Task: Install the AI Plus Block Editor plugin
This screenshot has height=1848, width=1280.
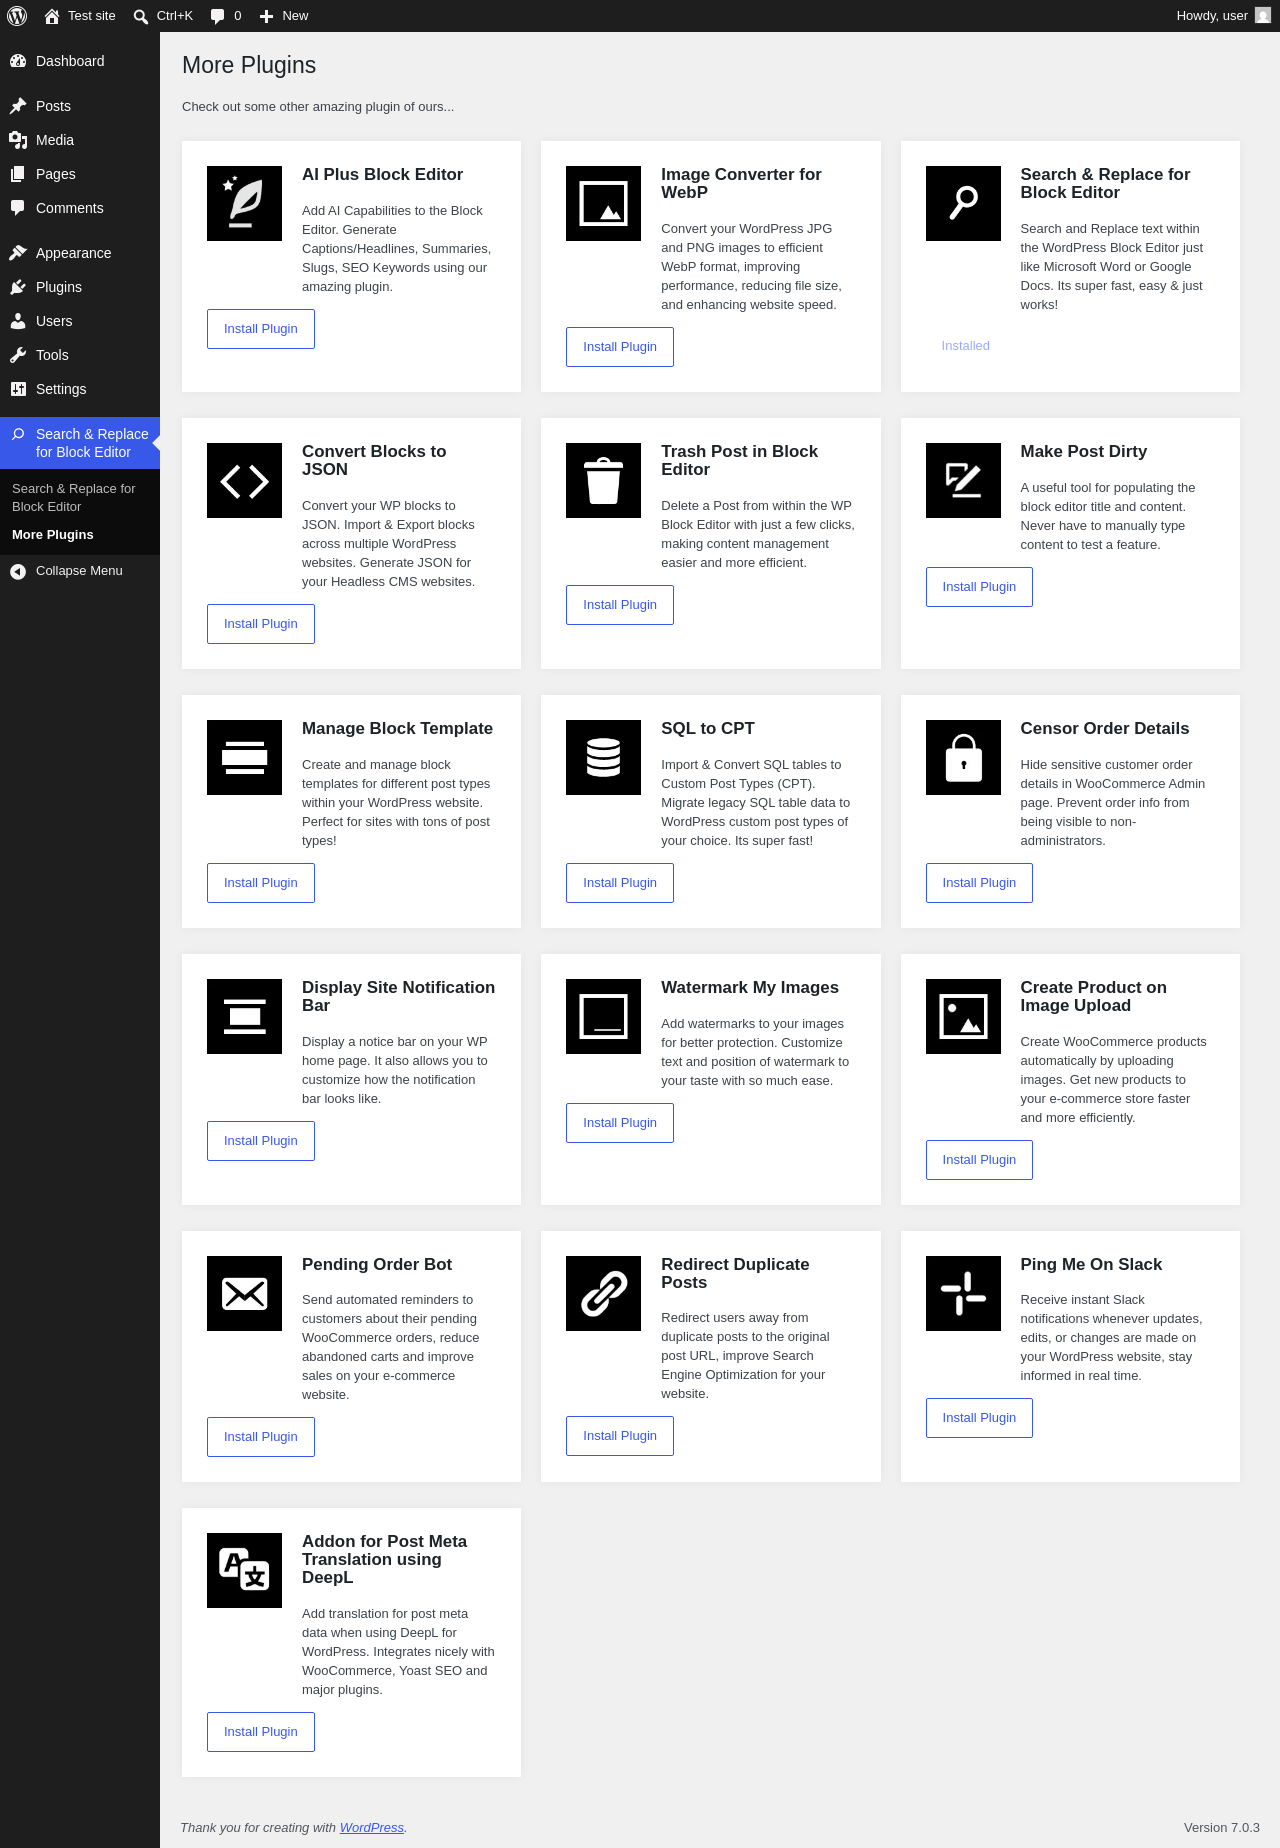Action: [261, 329]
